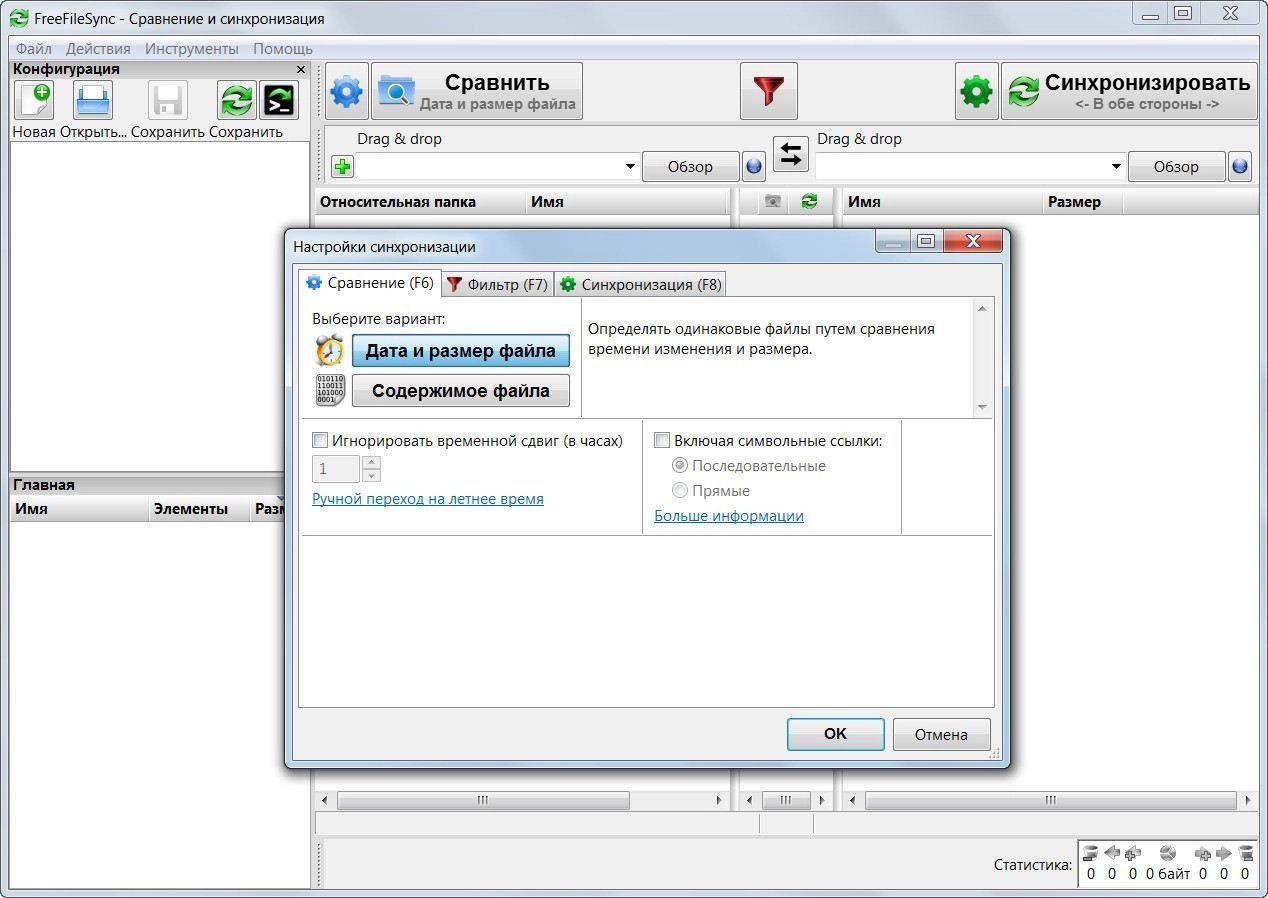The height and width of the screenshot is (898, 1268).
Task: Decrease the time shift hours spinner
Action: [371, 475]
